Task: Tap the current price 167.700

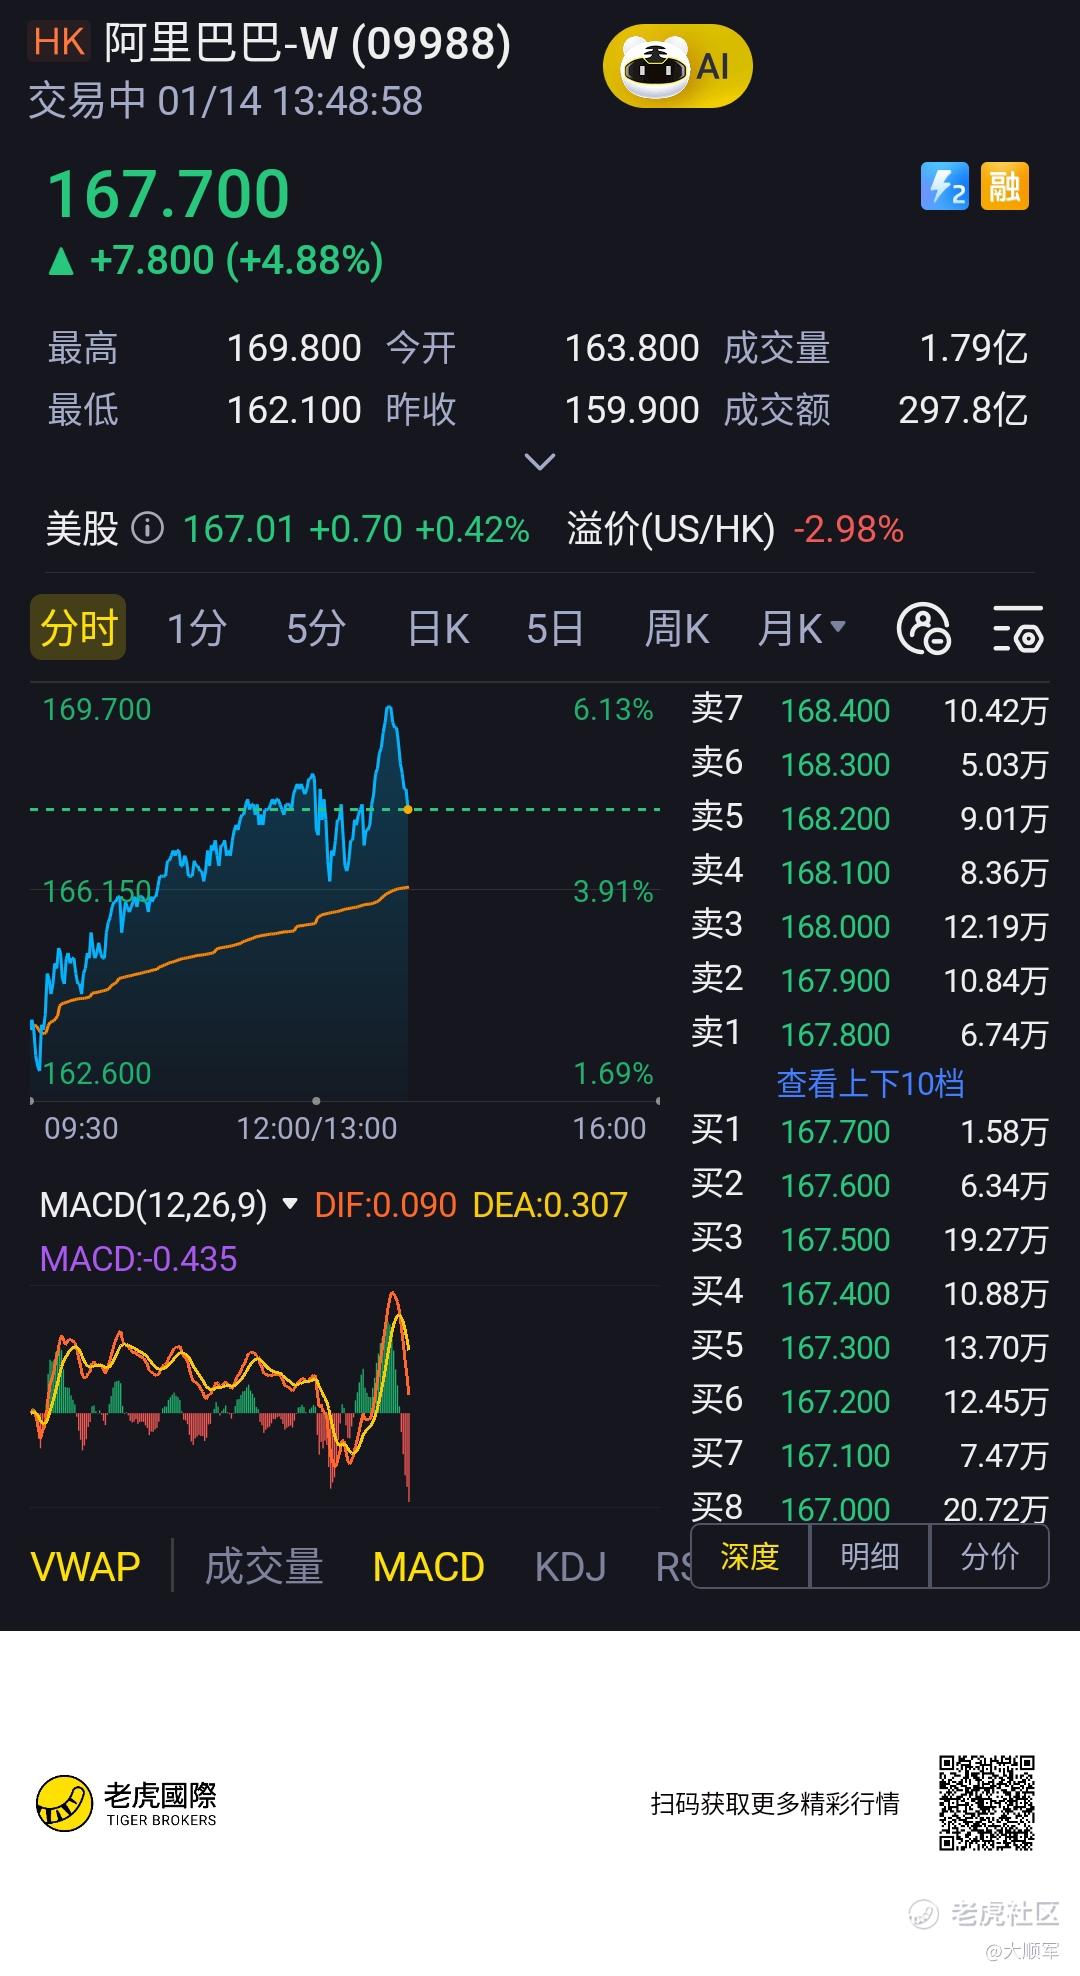Action: point(169,193)
